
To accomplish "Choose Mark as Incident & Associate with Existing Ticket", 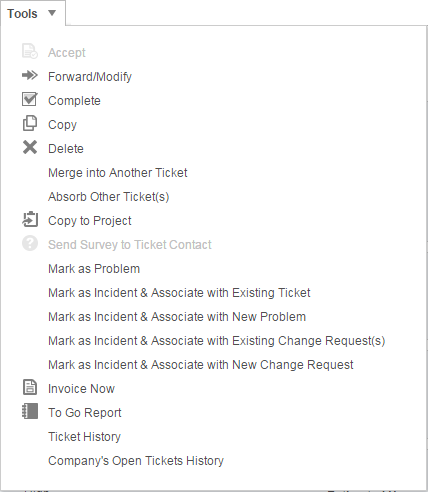I will pos(179,293).
